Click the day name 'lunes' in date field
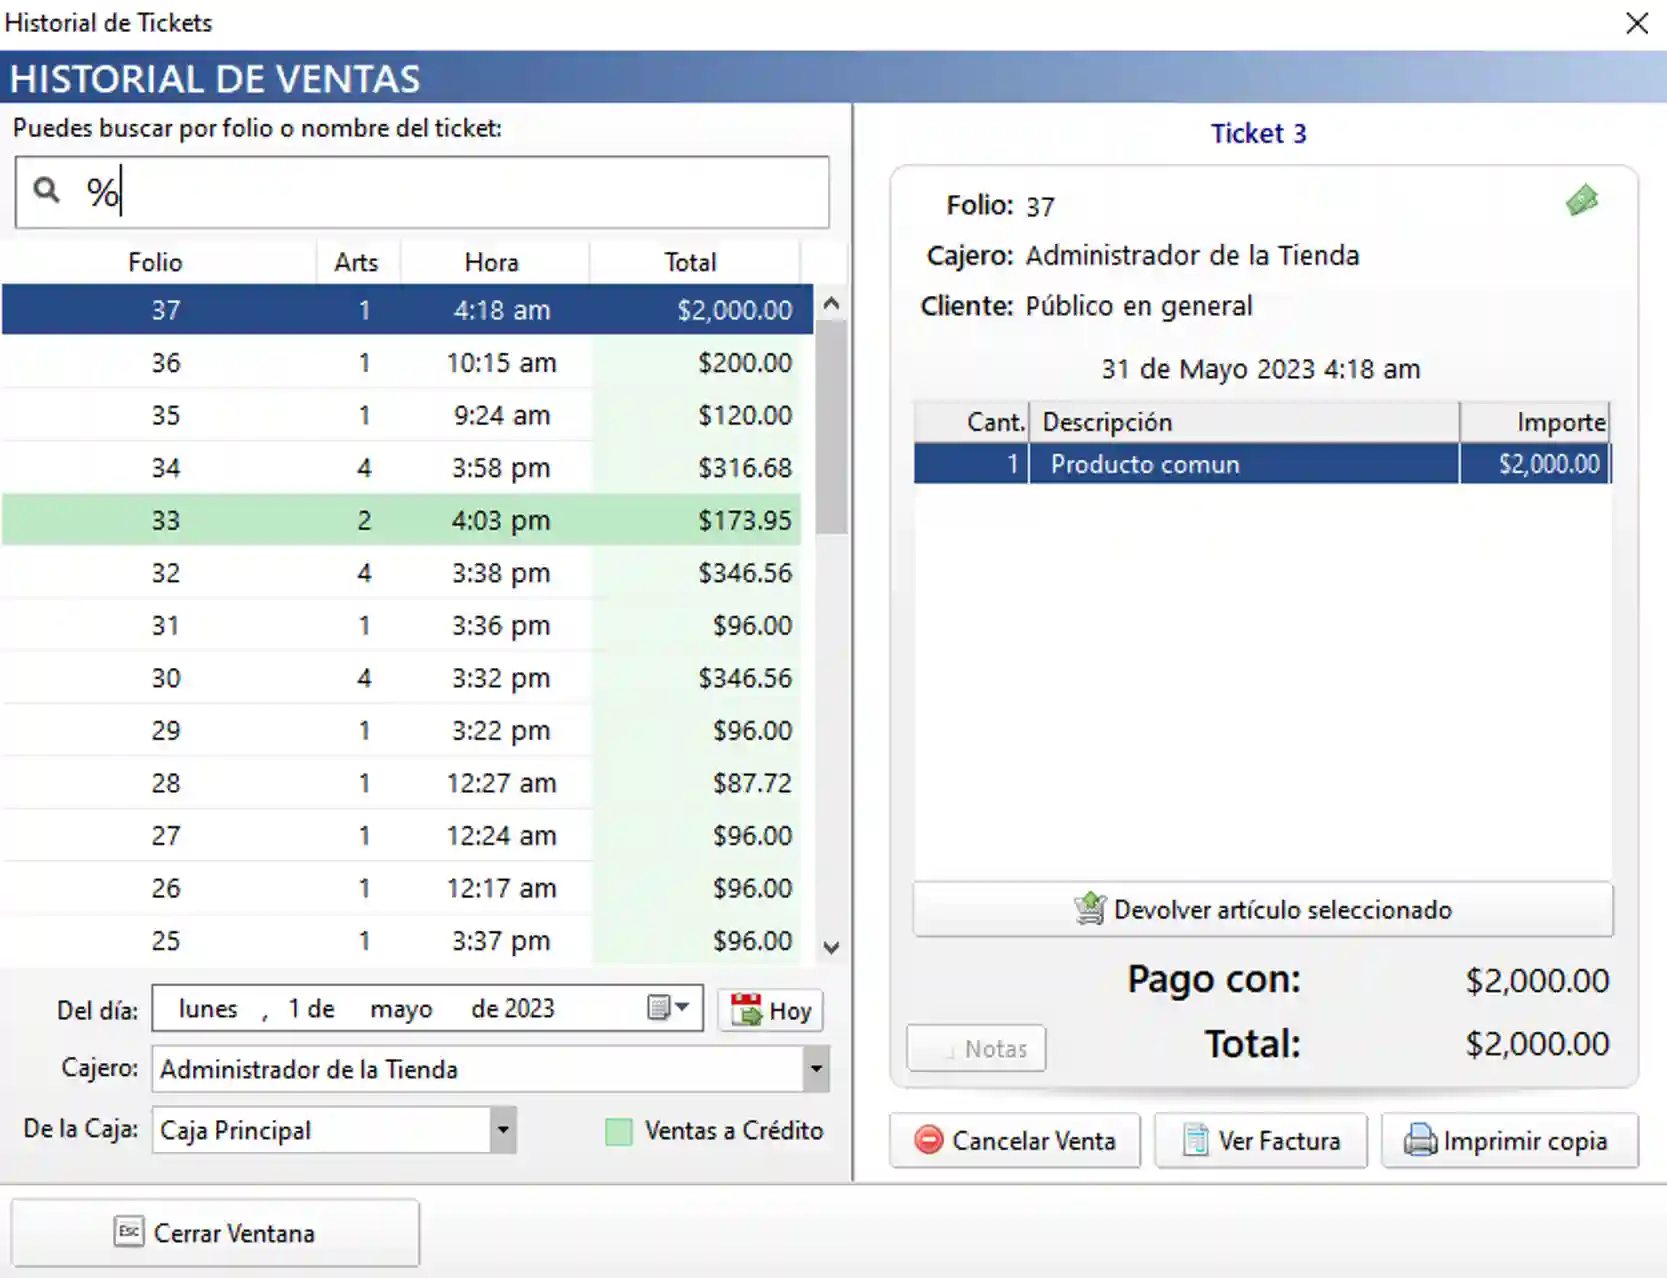The image size is (1667, 1278). point(208,1009)
